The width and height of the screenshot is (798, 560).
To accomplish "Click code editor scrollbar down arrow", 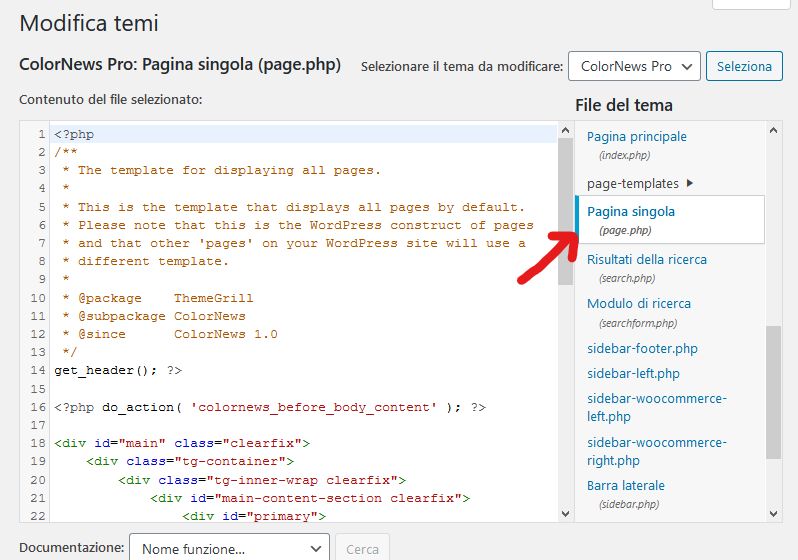I will click(x=565, y=514).
